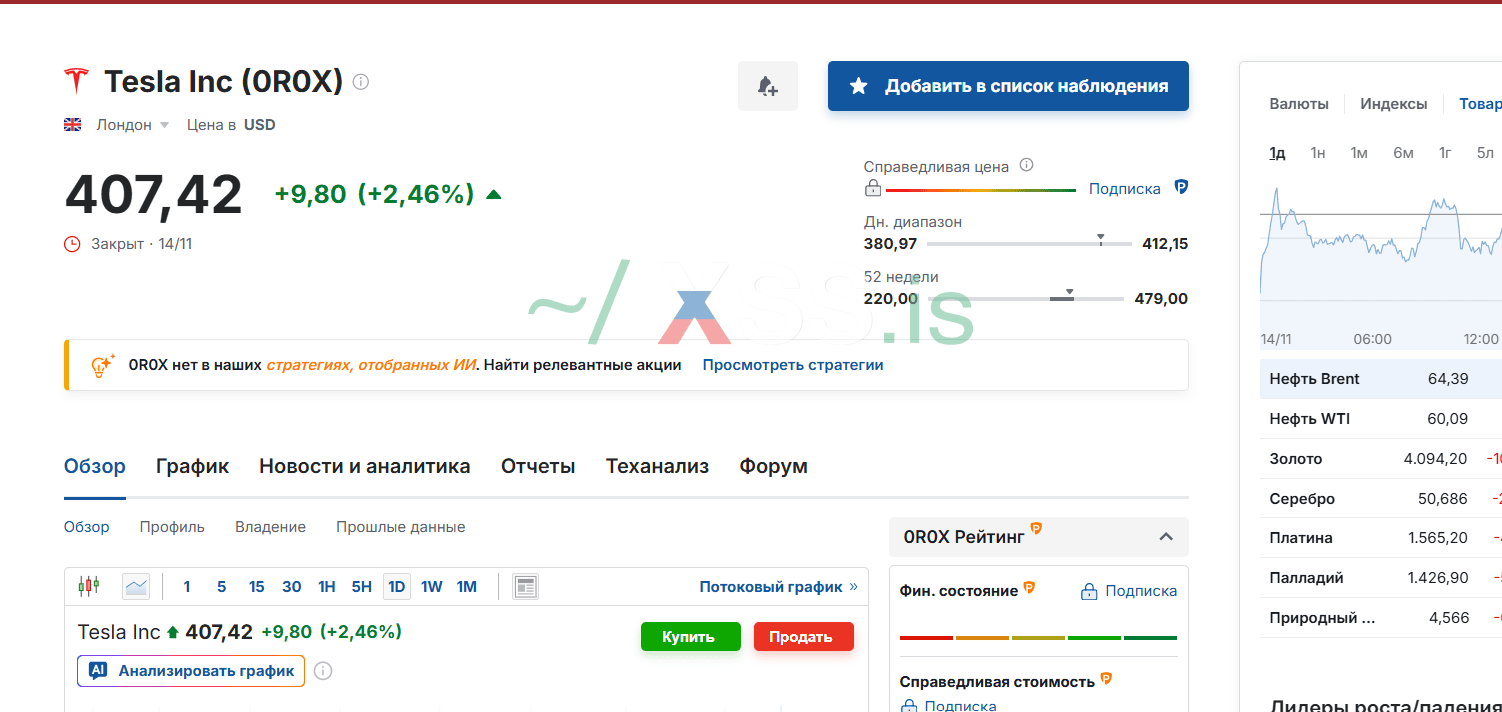Click the info icon next to Tesla Inc name
Screen dimensions: 1502x712
(x=360, y=82)
